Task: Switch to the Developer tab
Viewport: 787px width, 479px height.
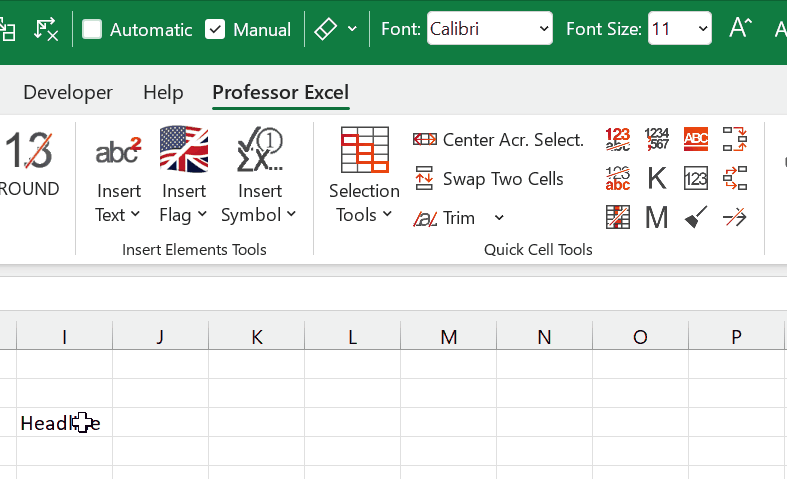Action: tap(68, 92)
